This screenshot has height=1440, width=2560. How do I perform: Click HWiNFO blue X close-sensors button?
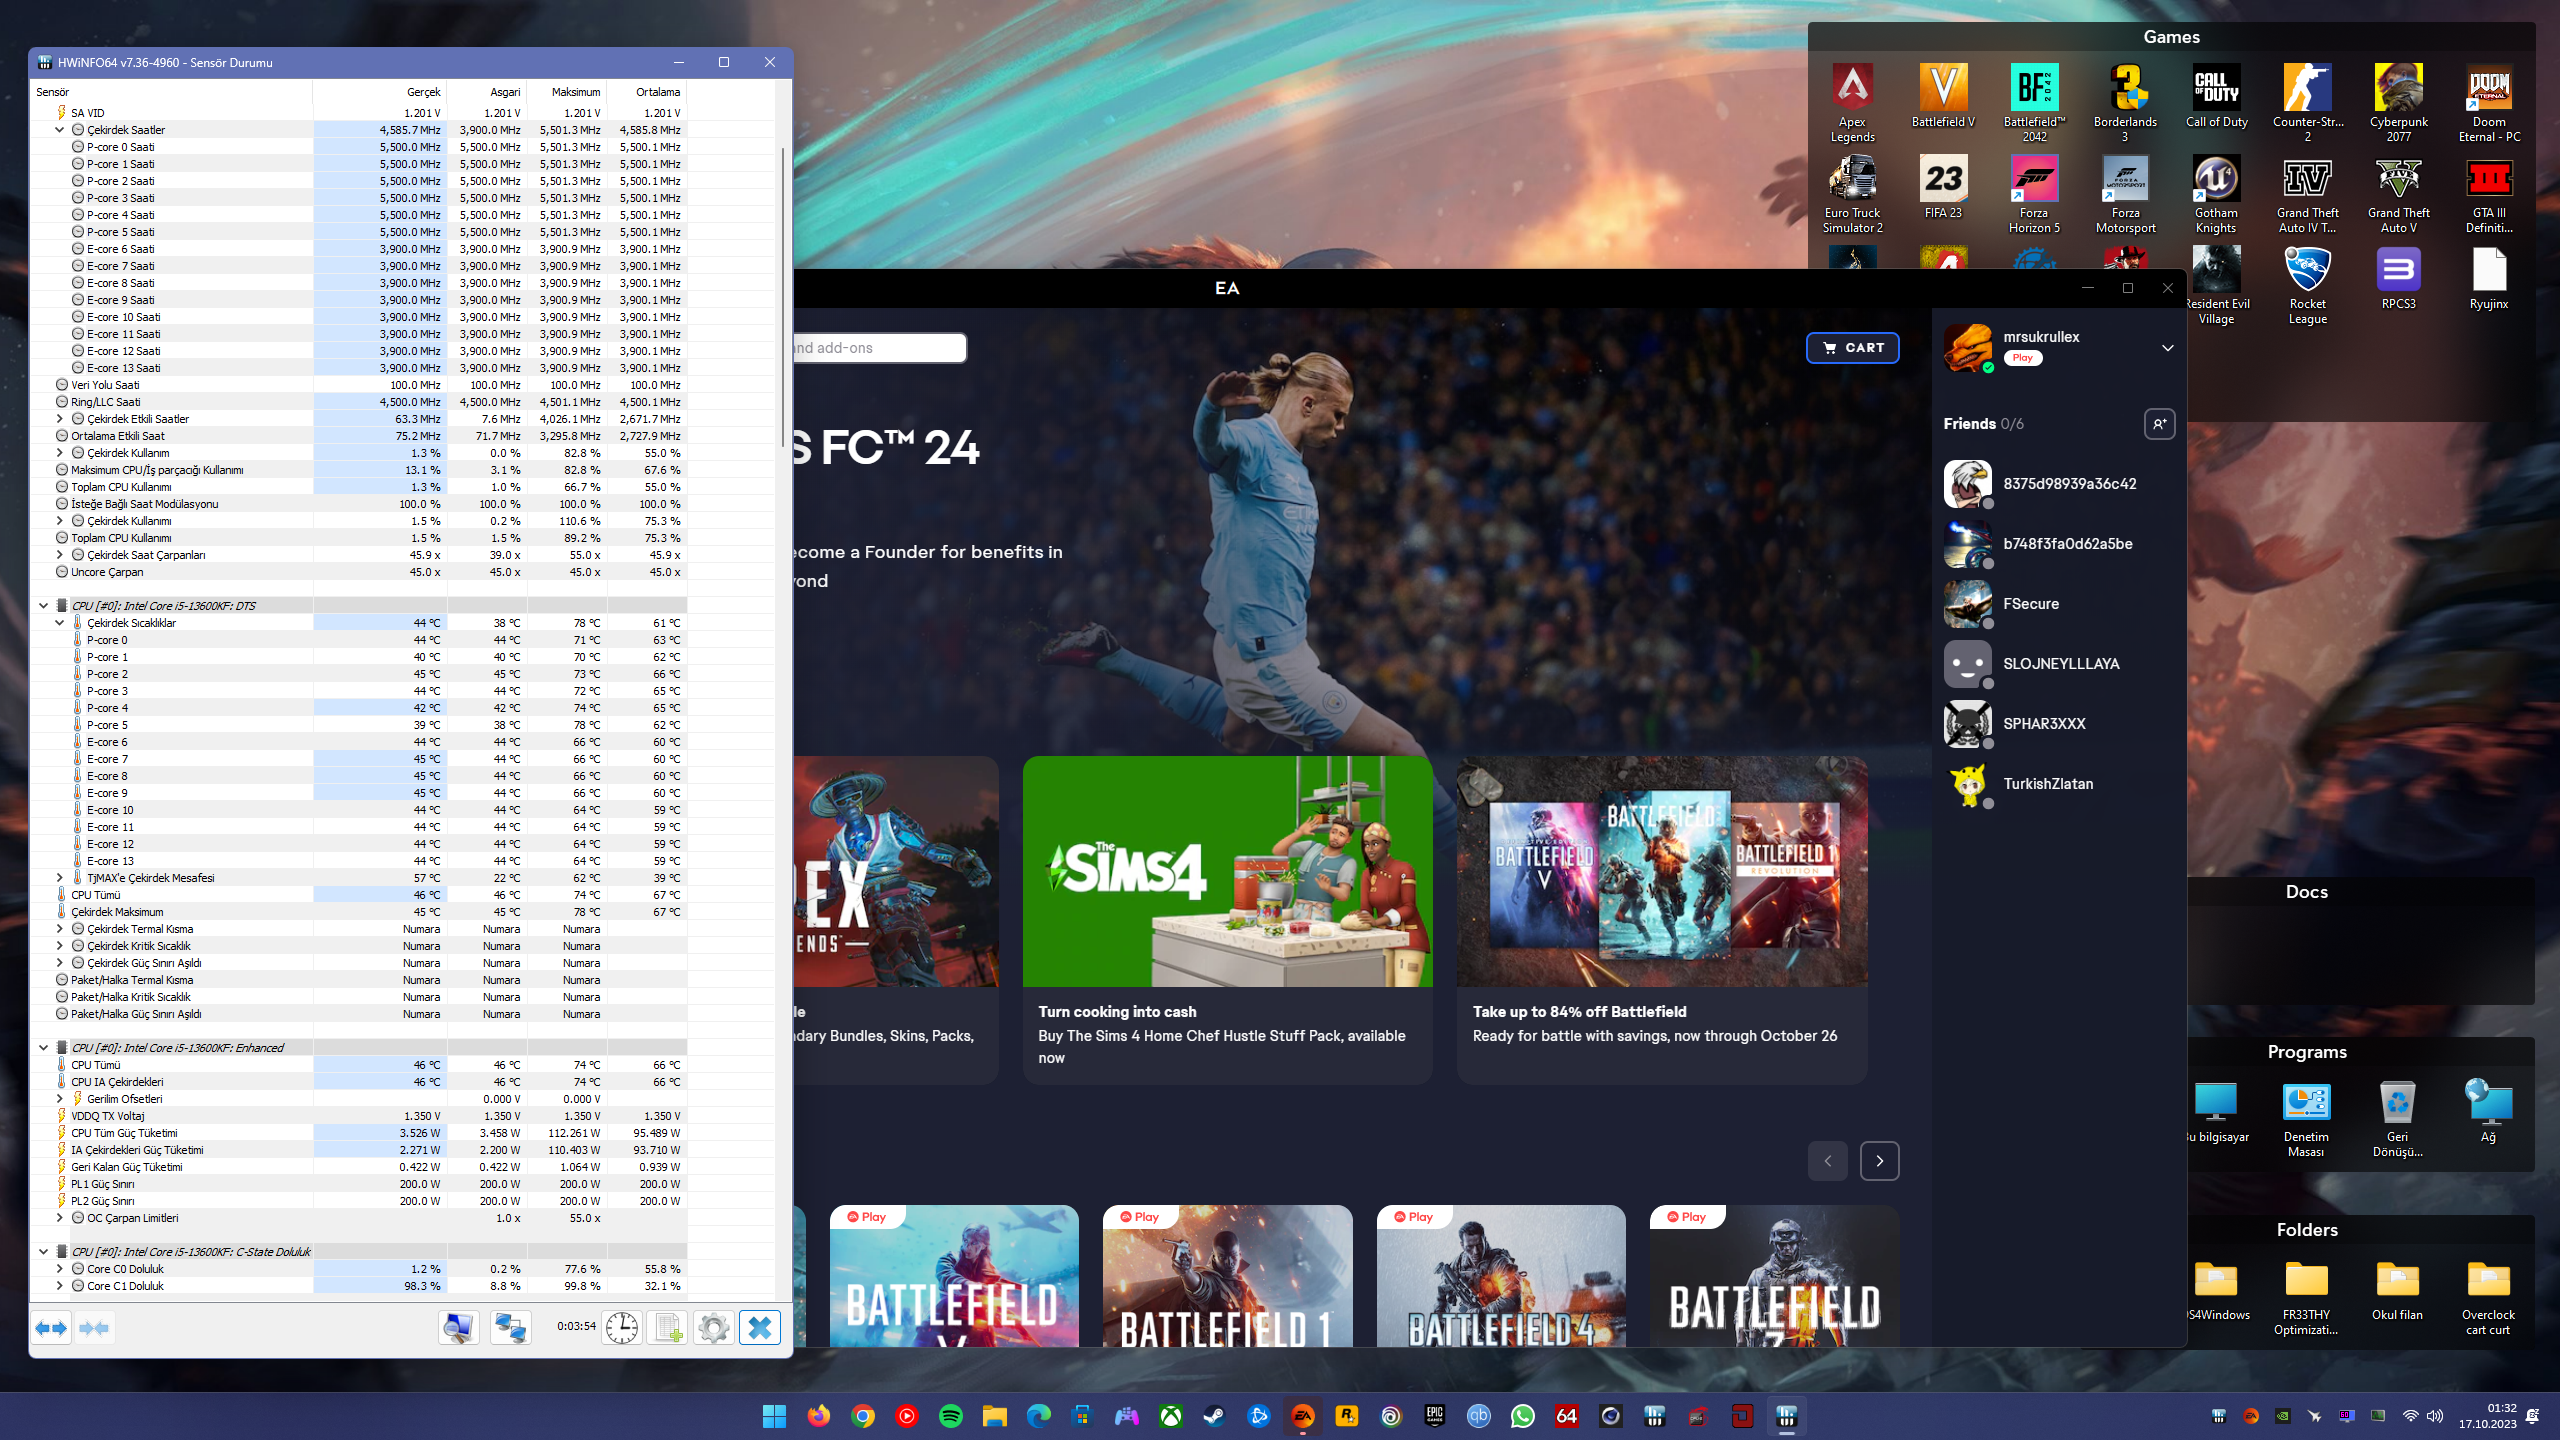click(760, 1328)
